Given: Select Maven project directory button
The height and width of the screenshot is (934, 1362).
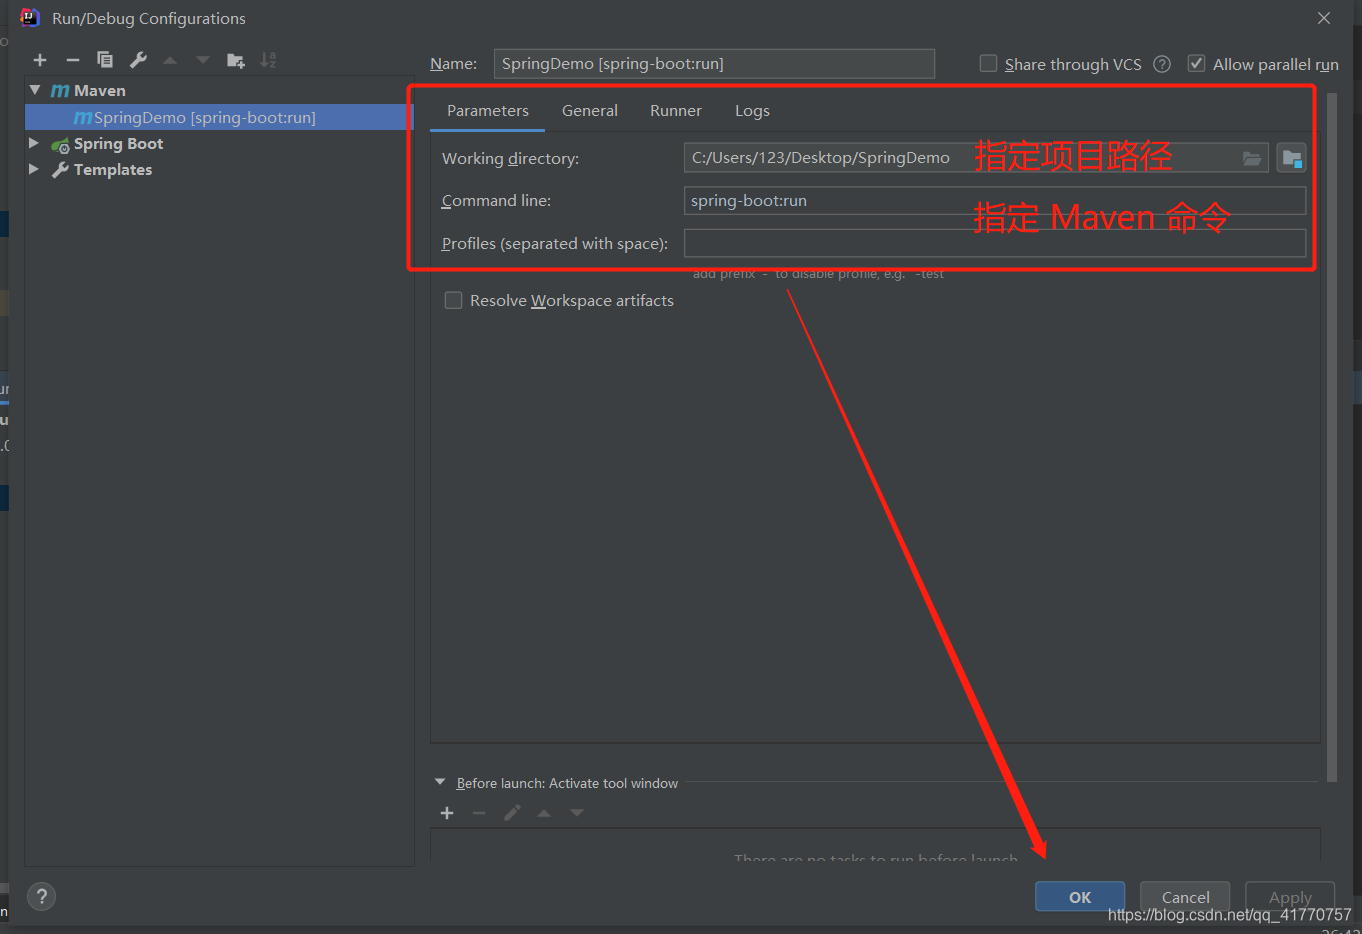Looking at the screenshot, I should 1292,158.
